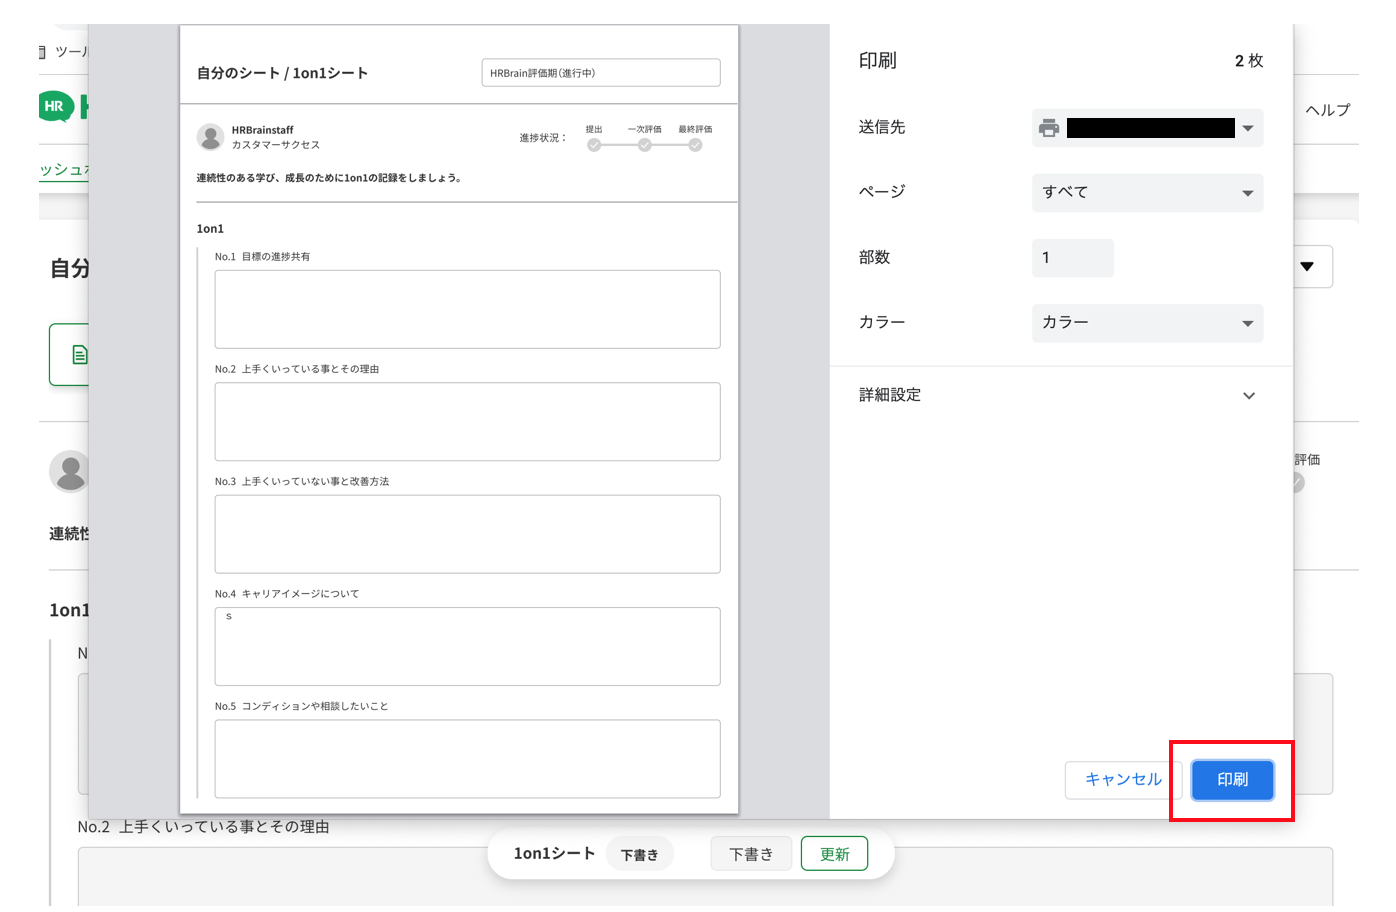
Task: Click the 部数 copies input field
Action: (1072, 258)
